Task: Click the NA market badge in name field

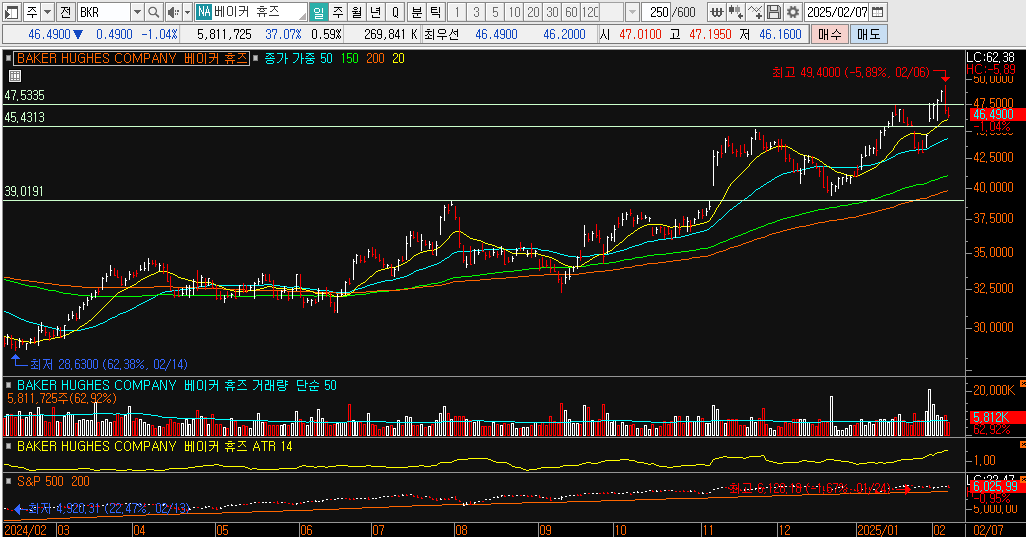Action: tap(204, 12)
